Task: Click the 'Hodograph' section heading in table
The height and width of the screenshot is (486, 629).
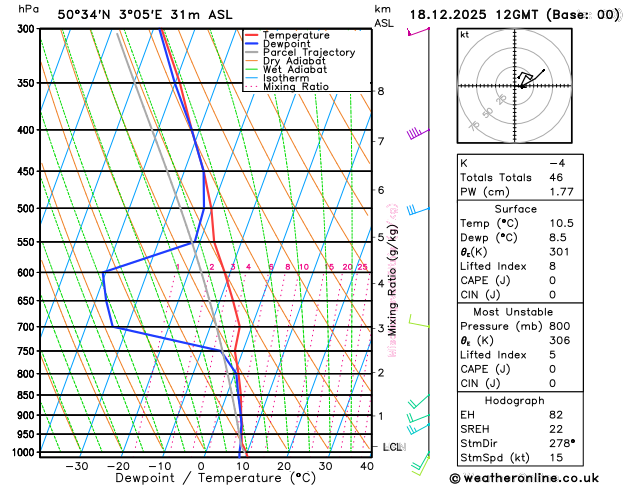Action: (515, 401)
